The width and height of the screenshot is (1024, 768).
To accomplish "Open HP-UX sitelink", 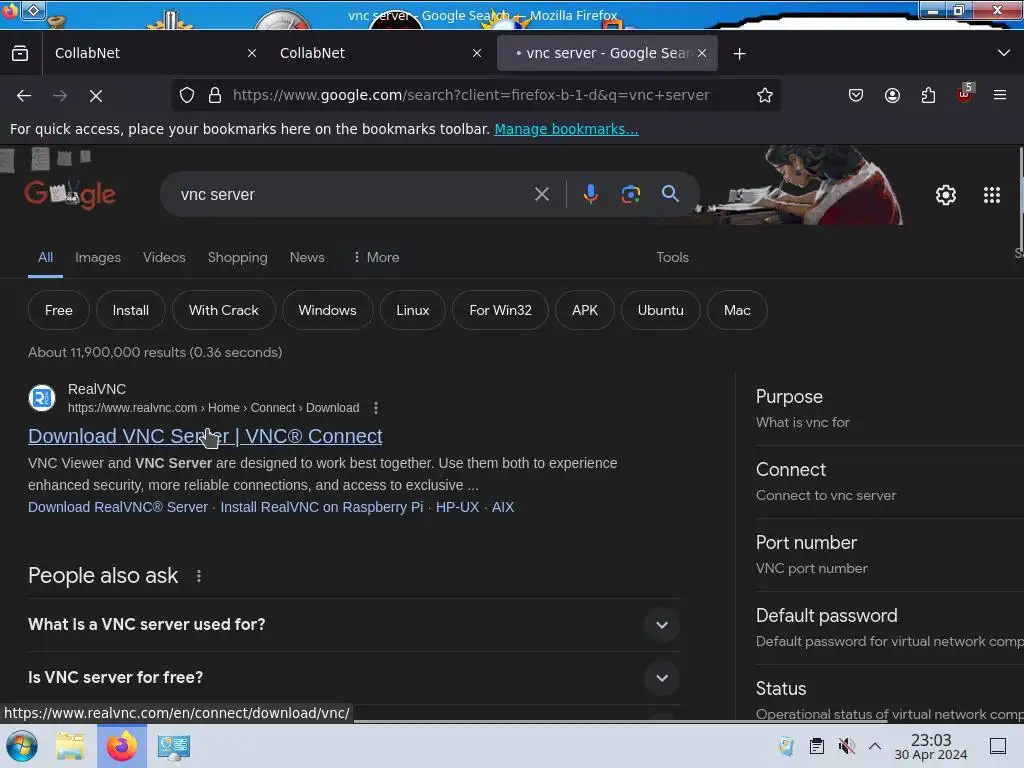I will coord(457,507).
